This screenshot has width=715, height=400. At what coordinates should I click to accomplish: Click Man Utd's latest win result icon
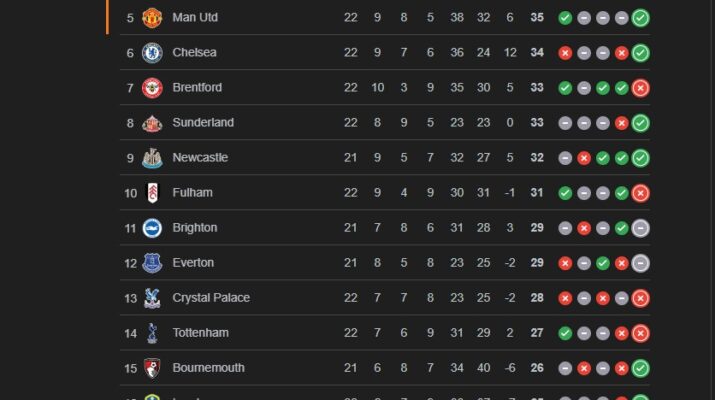click(x=640, y=18)
